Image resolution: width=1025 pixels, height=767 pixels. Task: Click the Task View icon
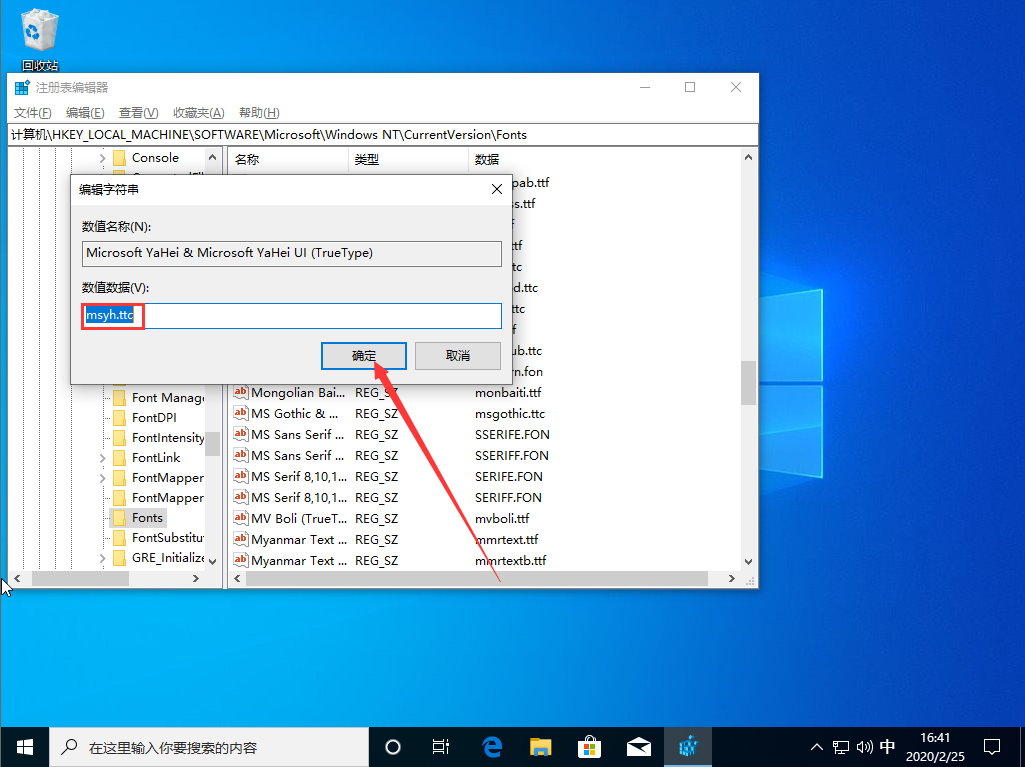(x=441, y=746)
